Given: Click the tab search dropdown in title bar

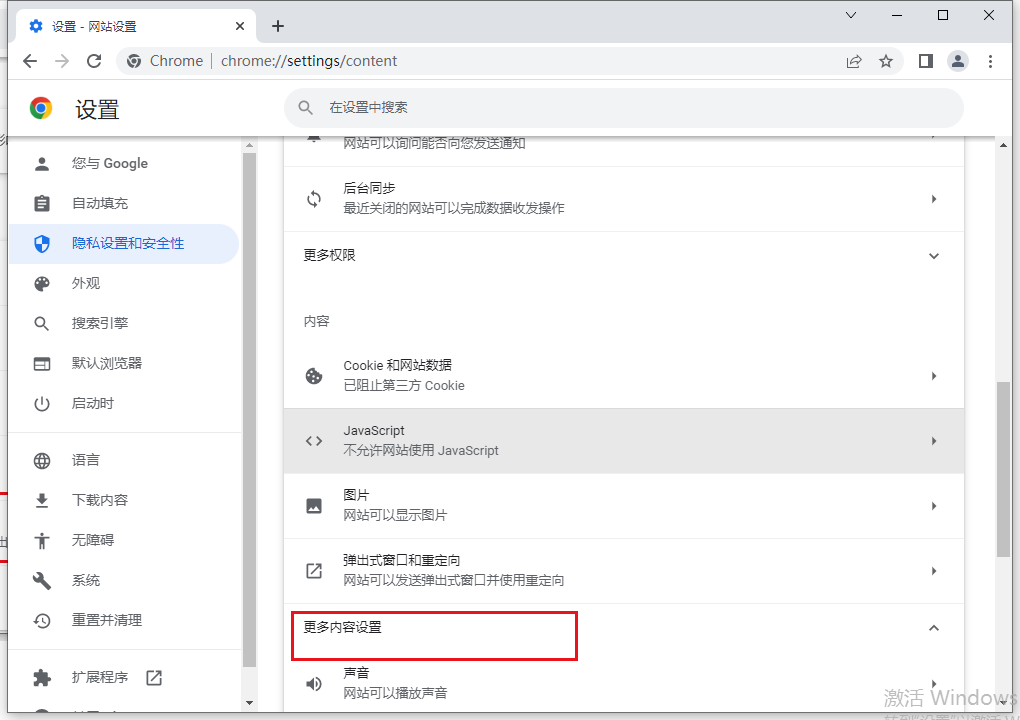Looking at the screenshot, I should coord(851,16).
